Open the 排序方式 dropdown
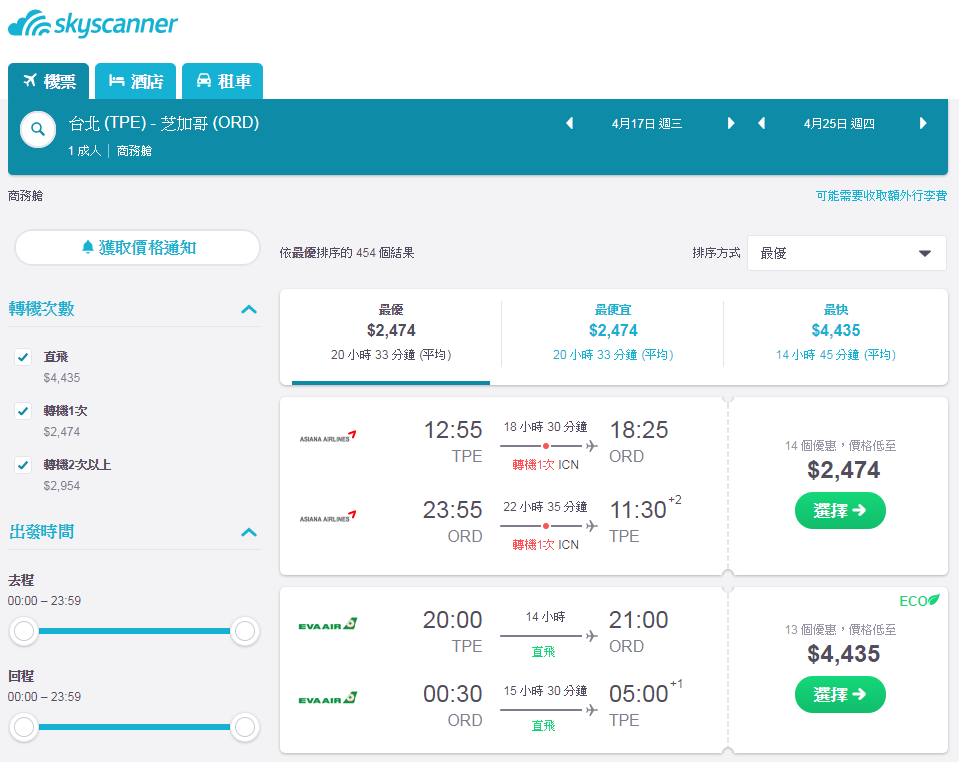The image size is (959, 762). point(846,253)
